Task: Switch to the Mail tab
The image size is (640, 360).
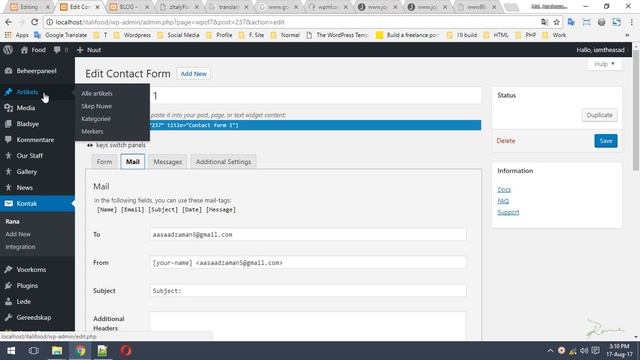Action: (x=133, y=162)
